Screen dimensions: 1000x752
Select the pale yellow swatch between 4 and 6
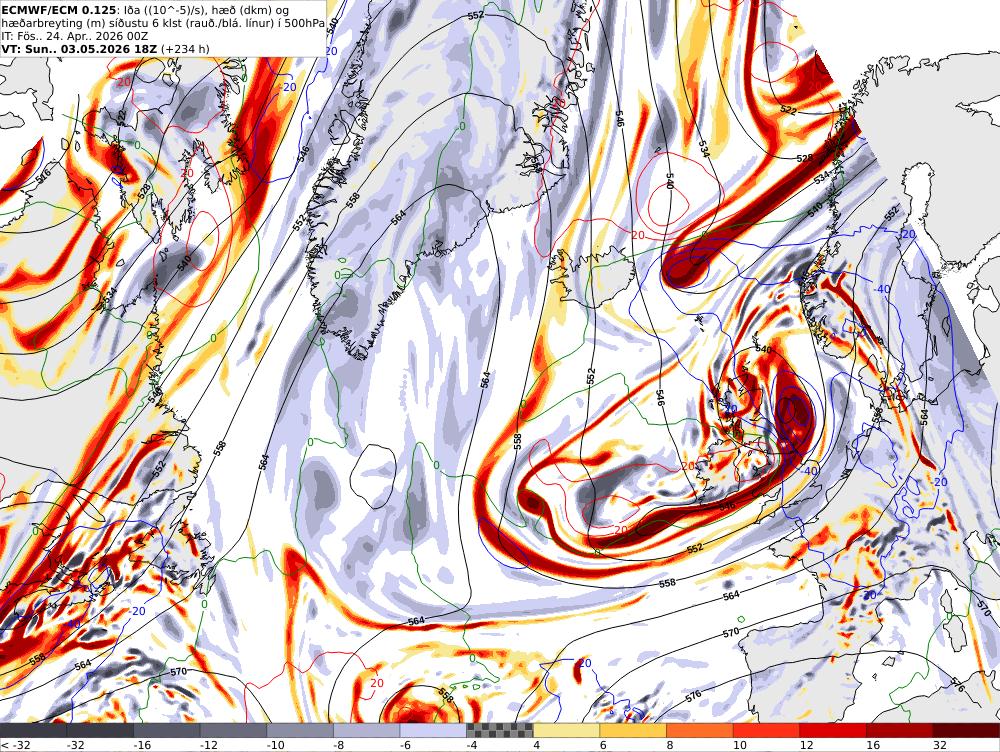click(x=566, y=730)
